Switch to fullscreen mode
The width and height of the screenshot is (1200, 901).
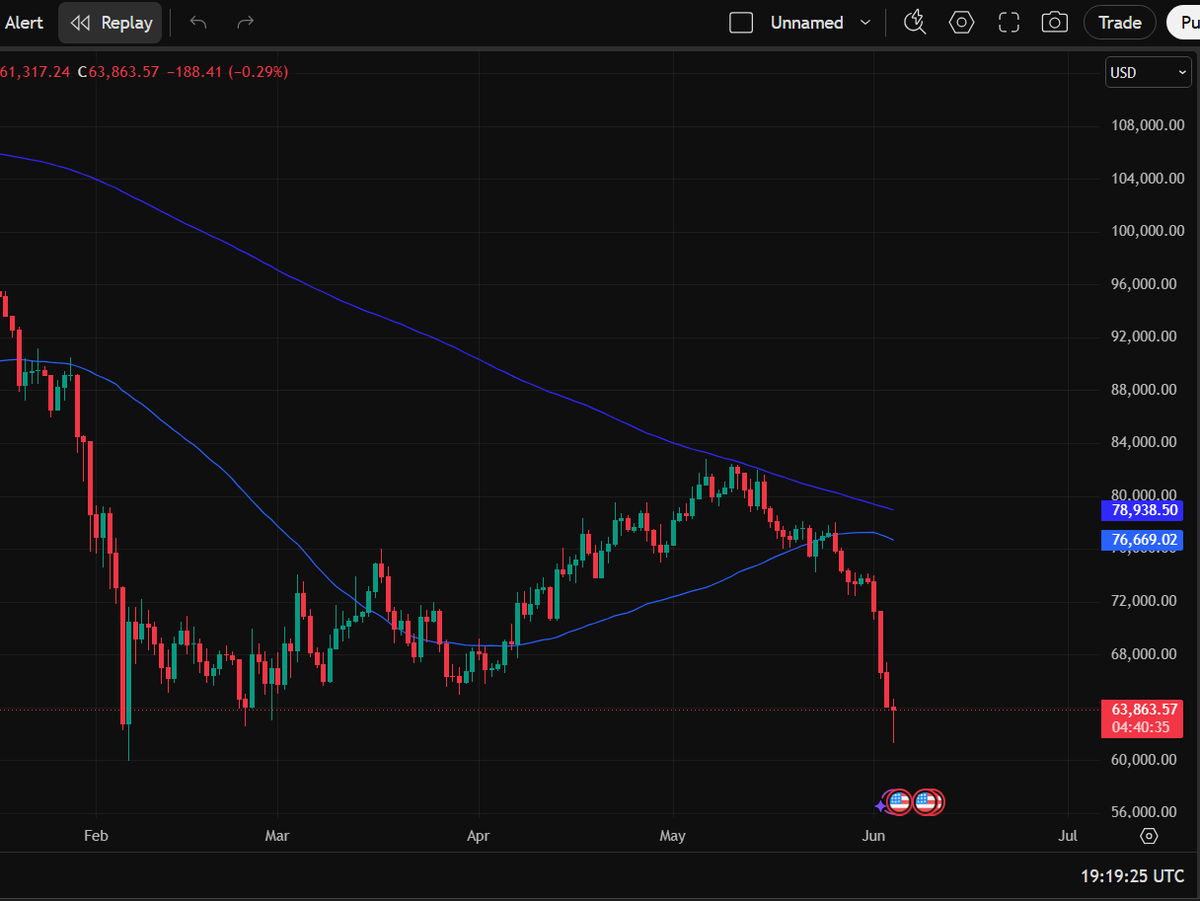click(x=1008, y=22)
